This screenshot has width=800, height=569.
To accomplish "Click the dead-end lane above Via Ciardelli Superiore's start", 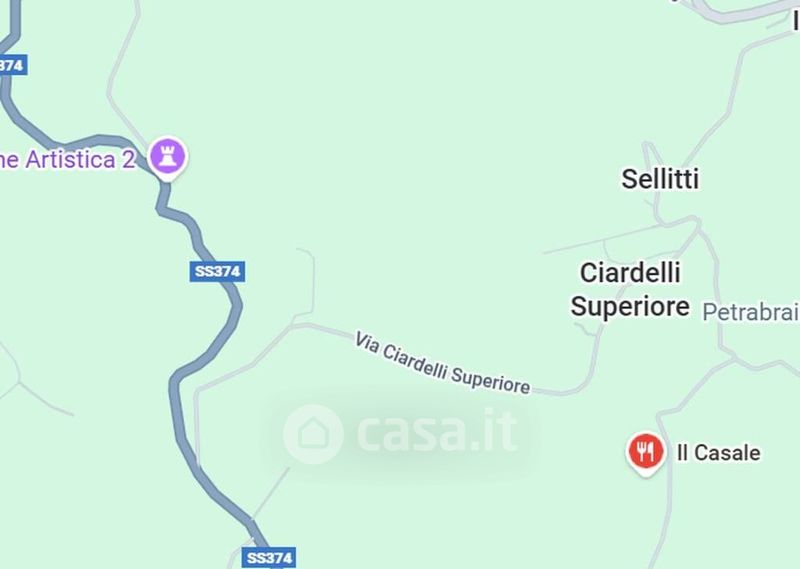I will click(x=309, y=282).
